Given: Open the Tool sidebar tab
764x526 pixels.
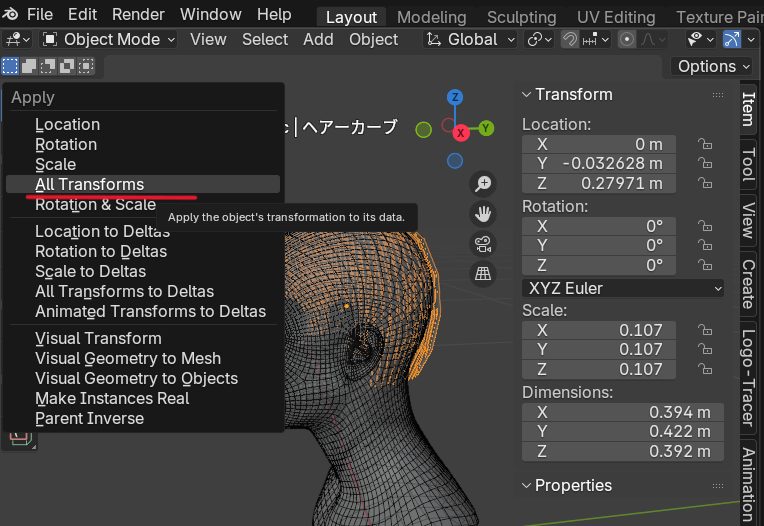Looking at the screenshot, I should [x=747, y=164].
